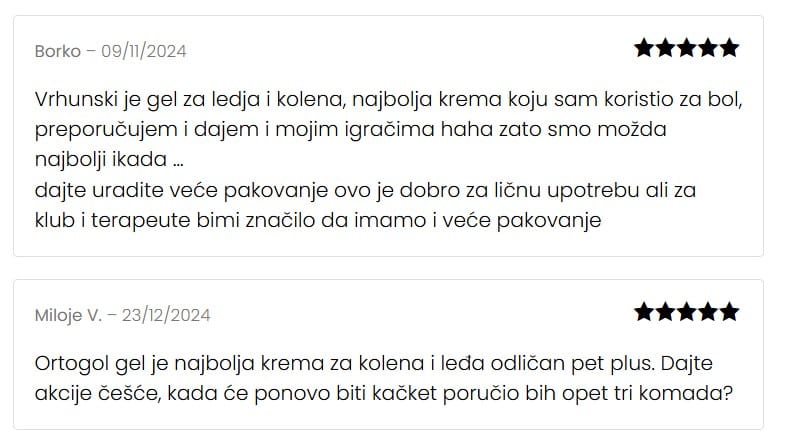Click the third star in Miloje V.'s rating
792x439 pixels.
687,312
